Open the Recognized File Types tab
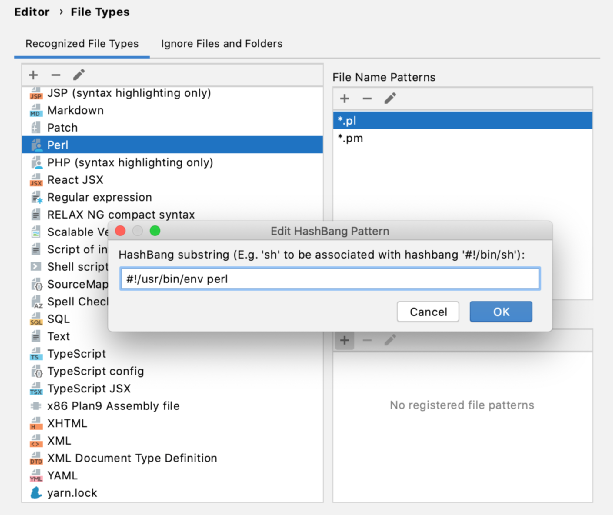613x515 pixels. click(82, 44)
